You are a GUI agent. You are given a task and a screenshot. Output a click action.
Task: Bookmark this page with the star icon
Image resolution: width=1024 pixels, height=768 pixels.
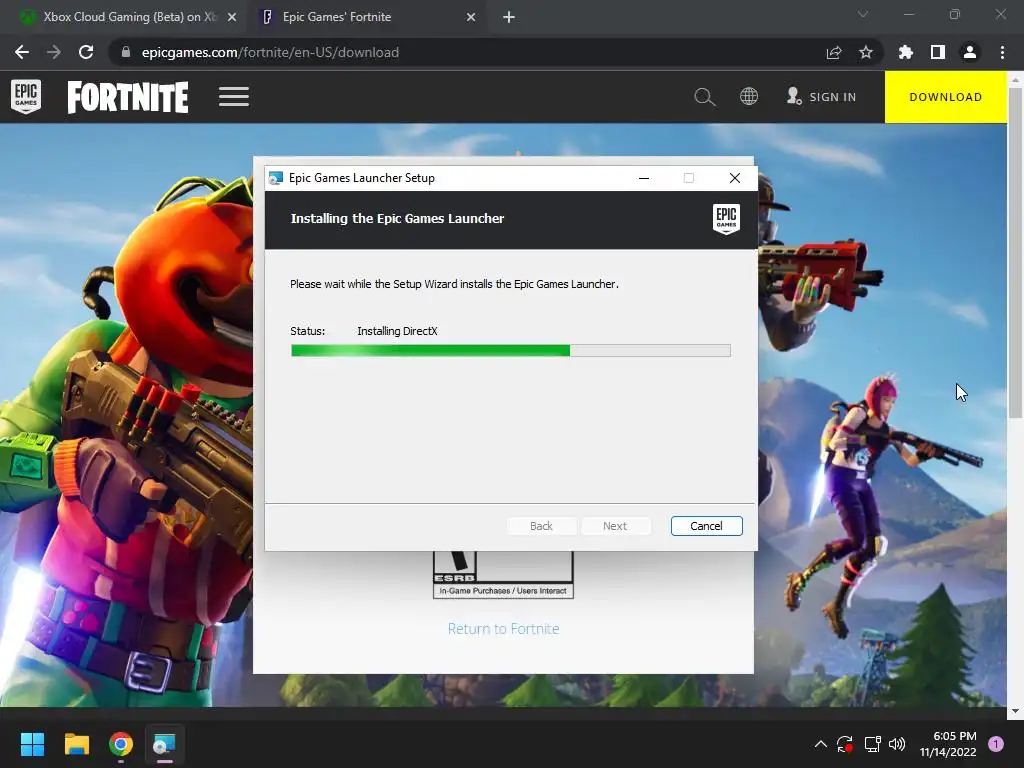866,52
